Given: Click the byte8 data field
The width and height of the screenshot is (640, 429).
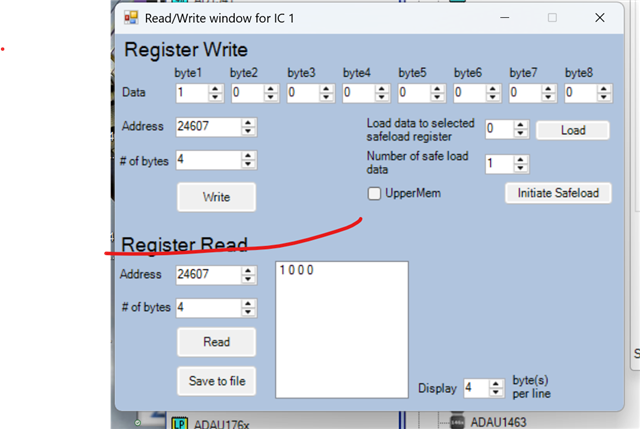Looking at the screenshot, I should pos(580,93).
